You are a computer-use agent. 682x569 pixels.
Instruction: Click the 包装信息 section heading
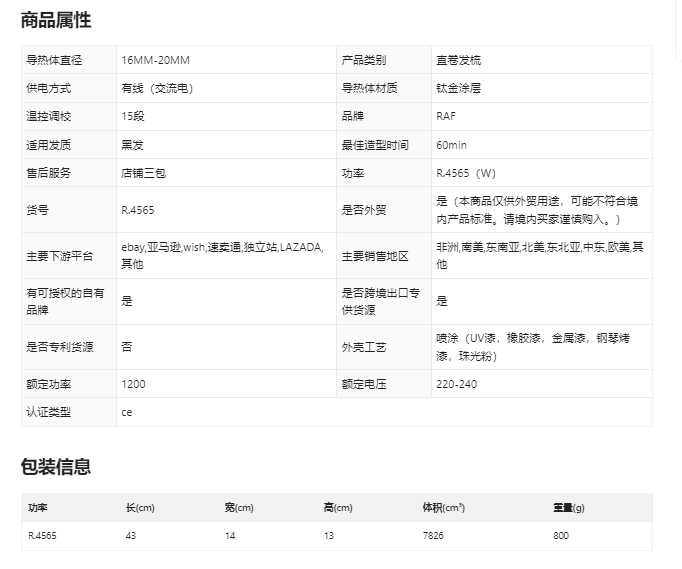[56, 466]
